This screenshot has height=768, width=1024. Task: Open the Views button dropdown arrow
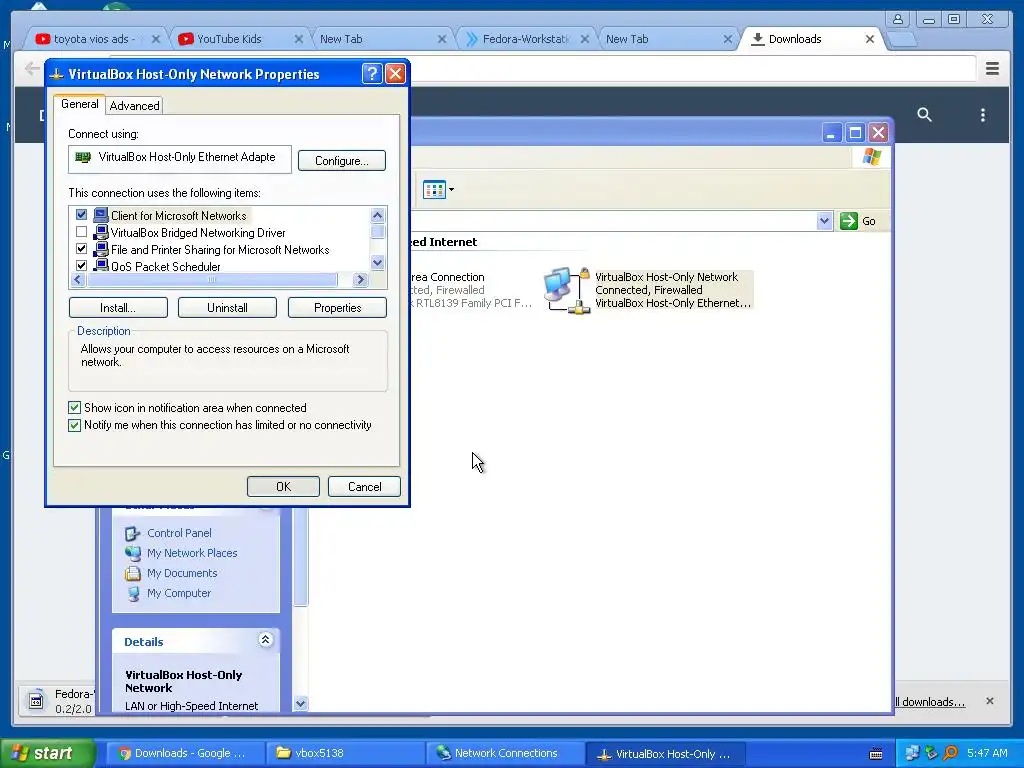point(451,190)
